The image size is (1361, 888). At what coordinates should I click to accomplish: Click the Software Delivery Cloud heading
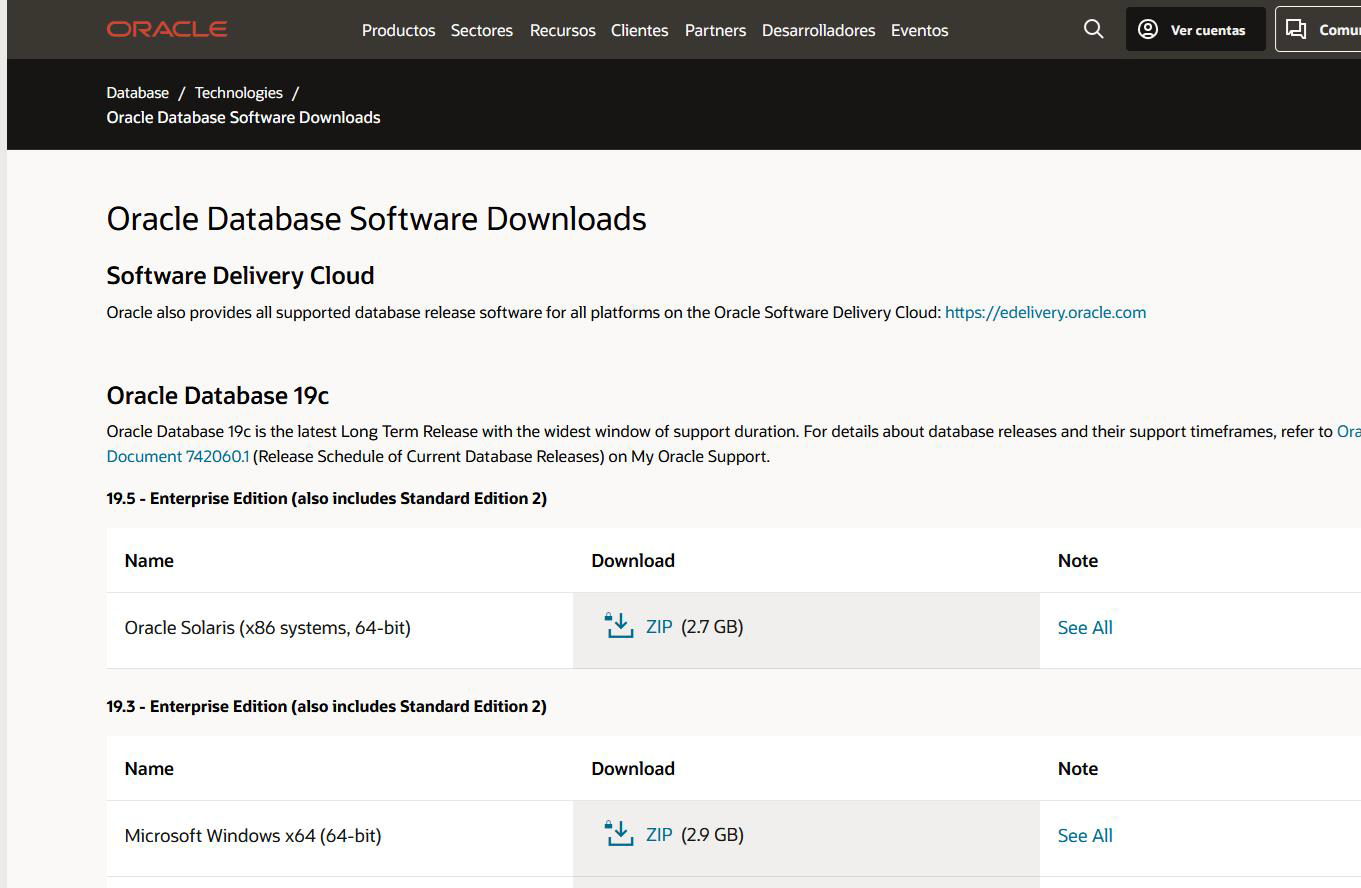240,275
